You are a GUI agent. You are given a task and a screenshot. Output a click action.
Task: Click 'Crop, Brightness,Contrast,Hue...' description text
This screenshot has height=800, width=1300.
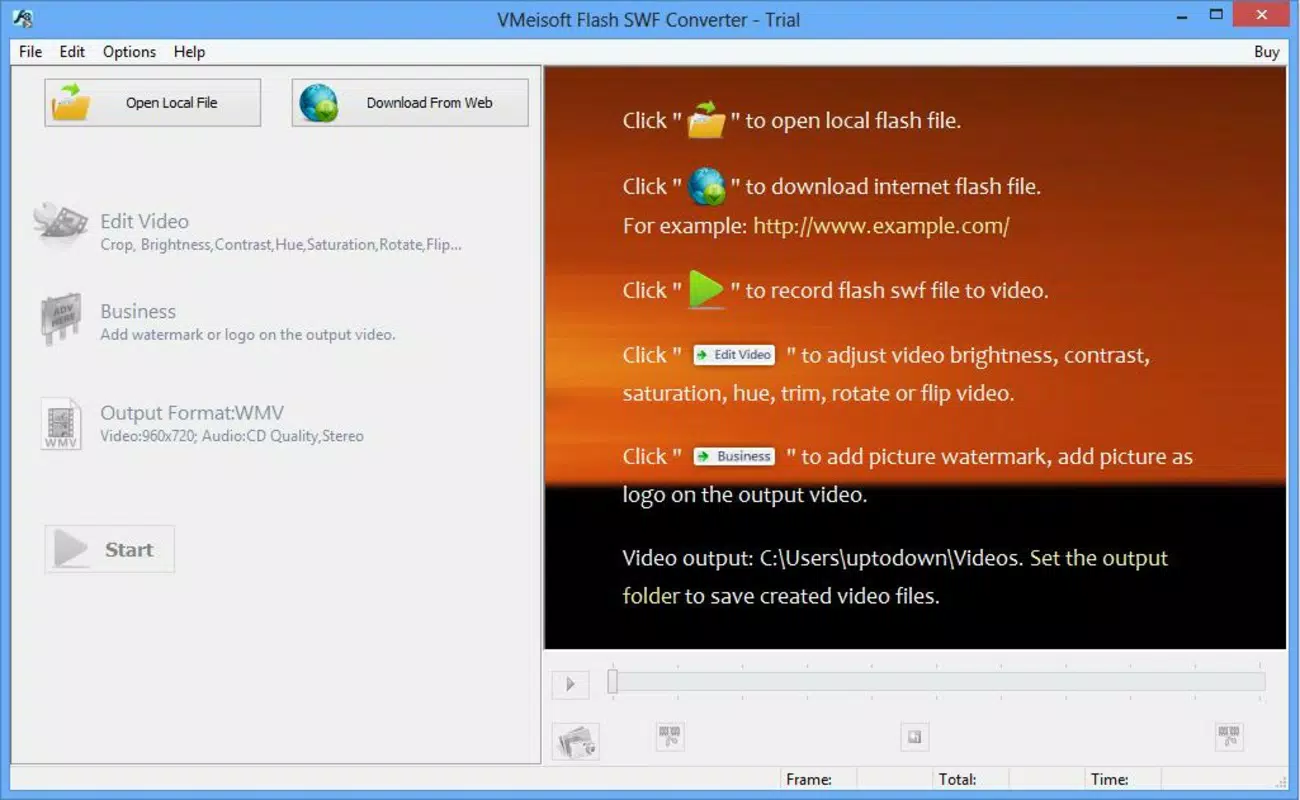[x=281, y=245]
